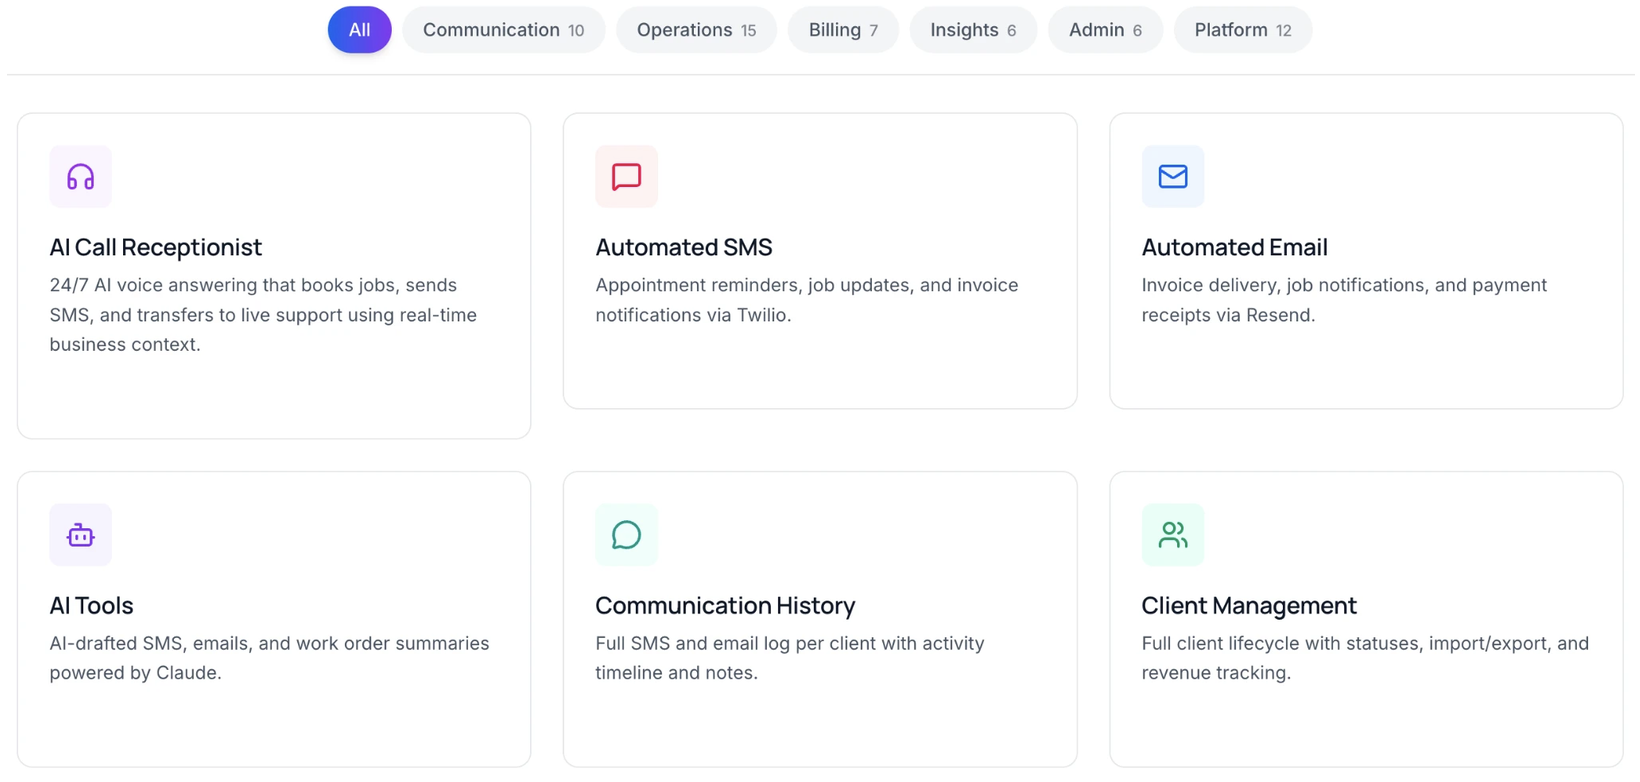Click the Communication History heading

pyautogui.click(x=725, y=605)
